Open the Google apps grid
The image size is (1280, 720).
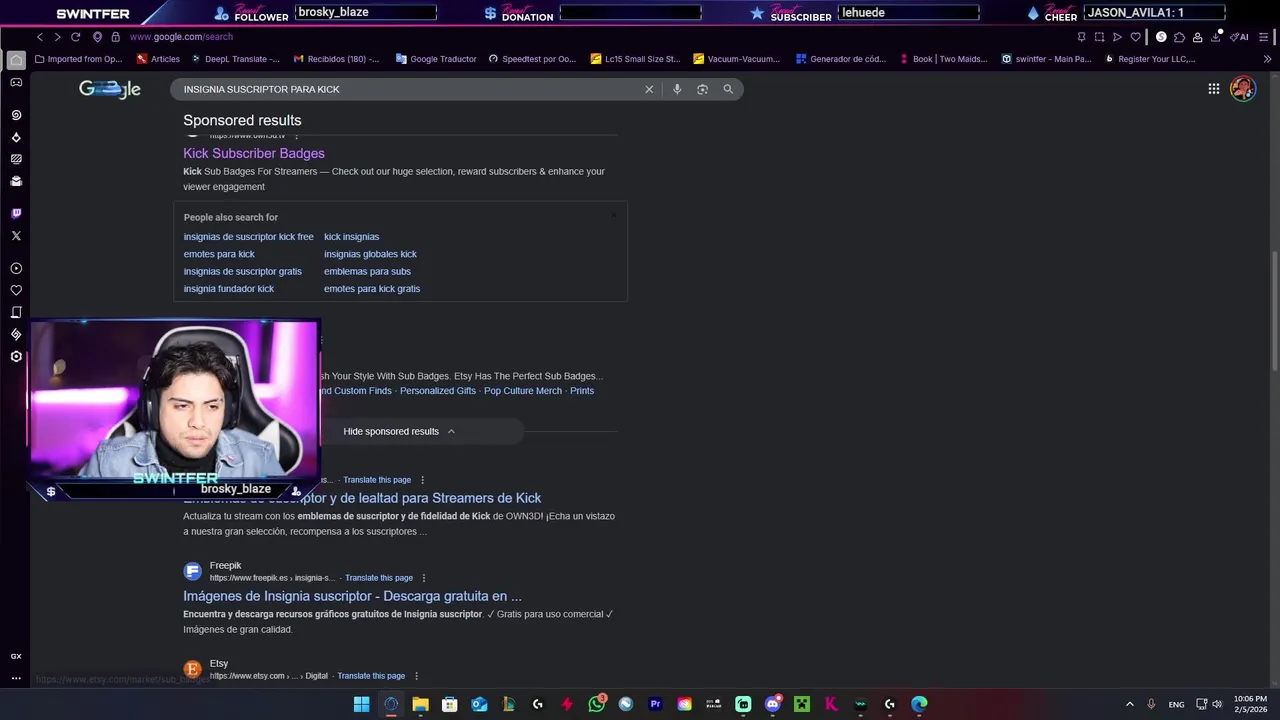(x=1213, y=89)
